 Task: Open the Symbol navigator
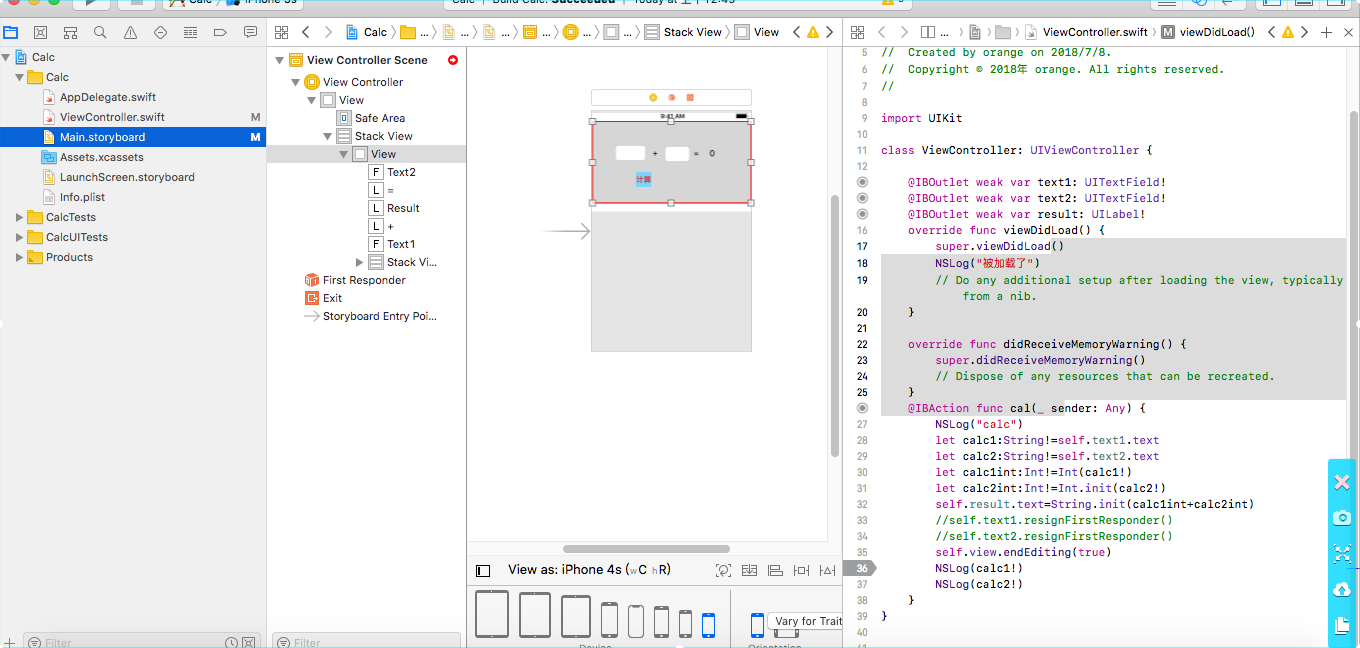pyautogui.click(x=70, y=32)
